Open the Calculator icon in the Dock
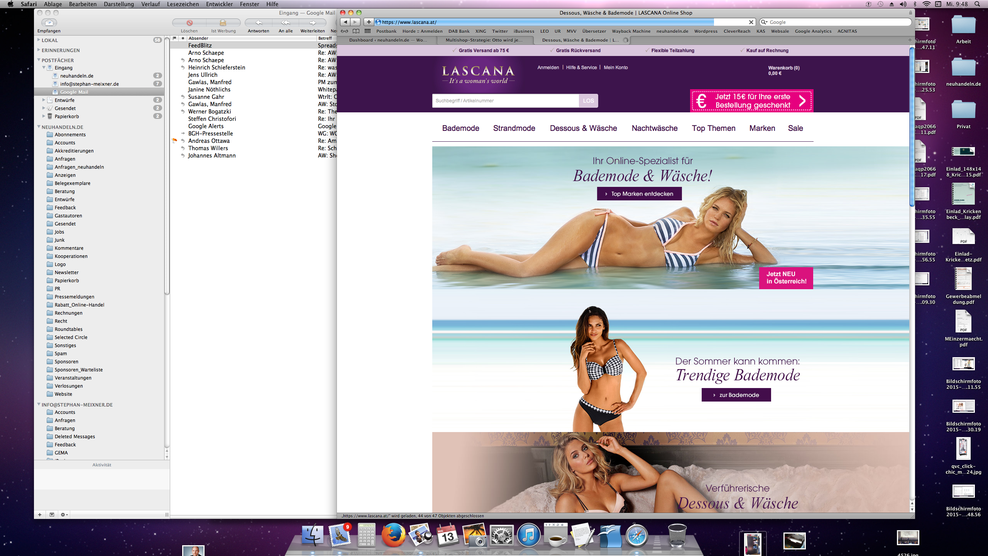988x556 pixels. [366, 535]
